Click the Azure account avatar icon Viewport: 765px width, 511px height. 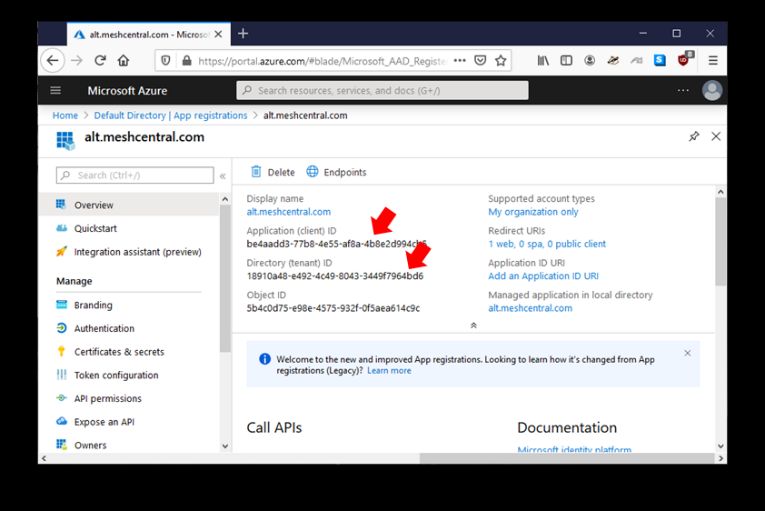[x=712, y=91]
